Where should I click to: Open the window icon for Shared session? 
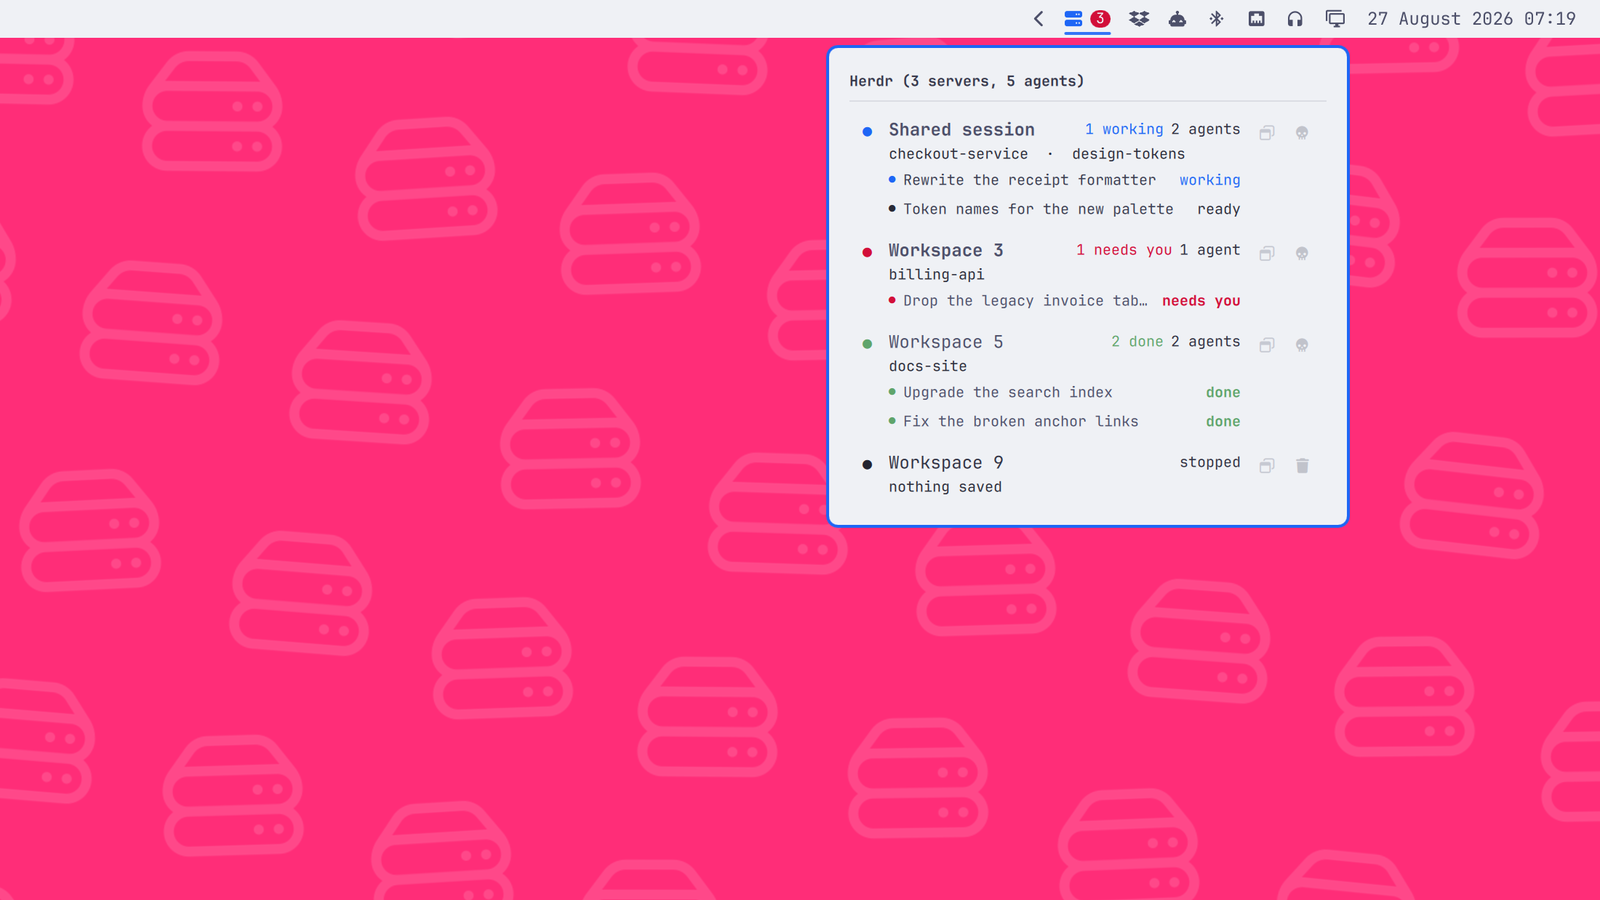click(x=1266, y=133)
